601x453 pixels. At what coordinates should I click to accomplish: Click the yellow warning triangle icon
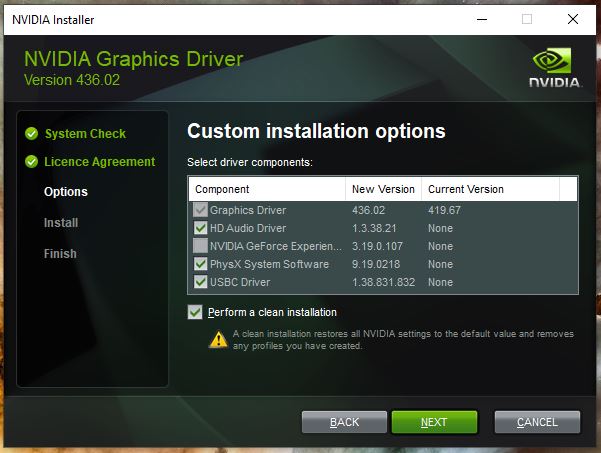(x=218, y=339)
